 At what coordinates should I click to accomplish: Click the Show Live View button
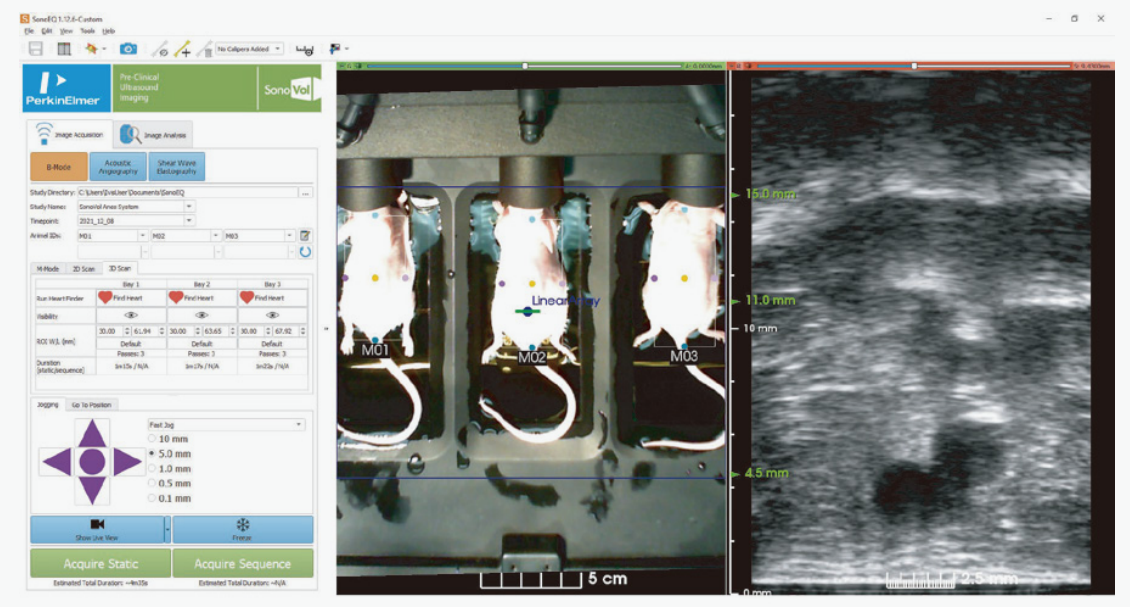97,530
